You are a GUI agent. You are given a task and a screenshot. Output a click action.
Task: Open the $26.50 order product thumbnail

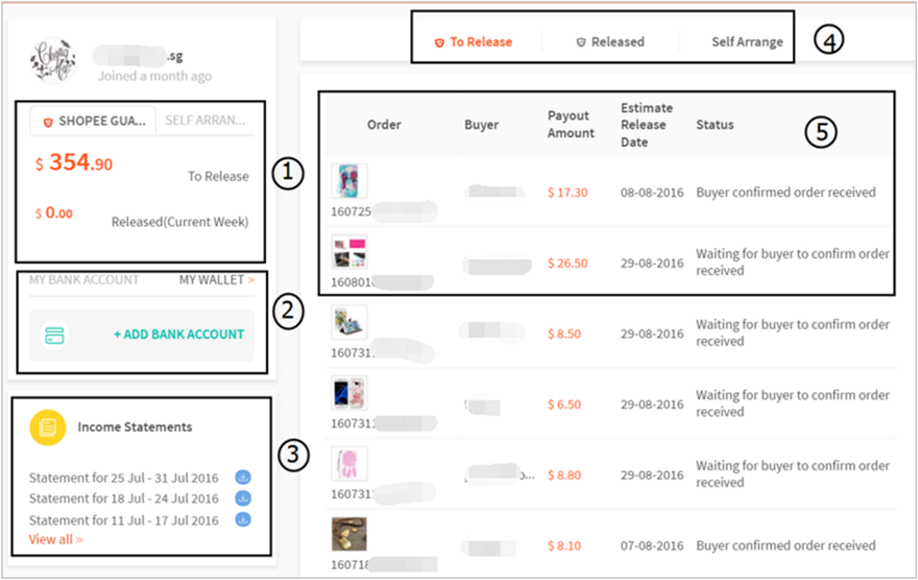pos(349,253)
